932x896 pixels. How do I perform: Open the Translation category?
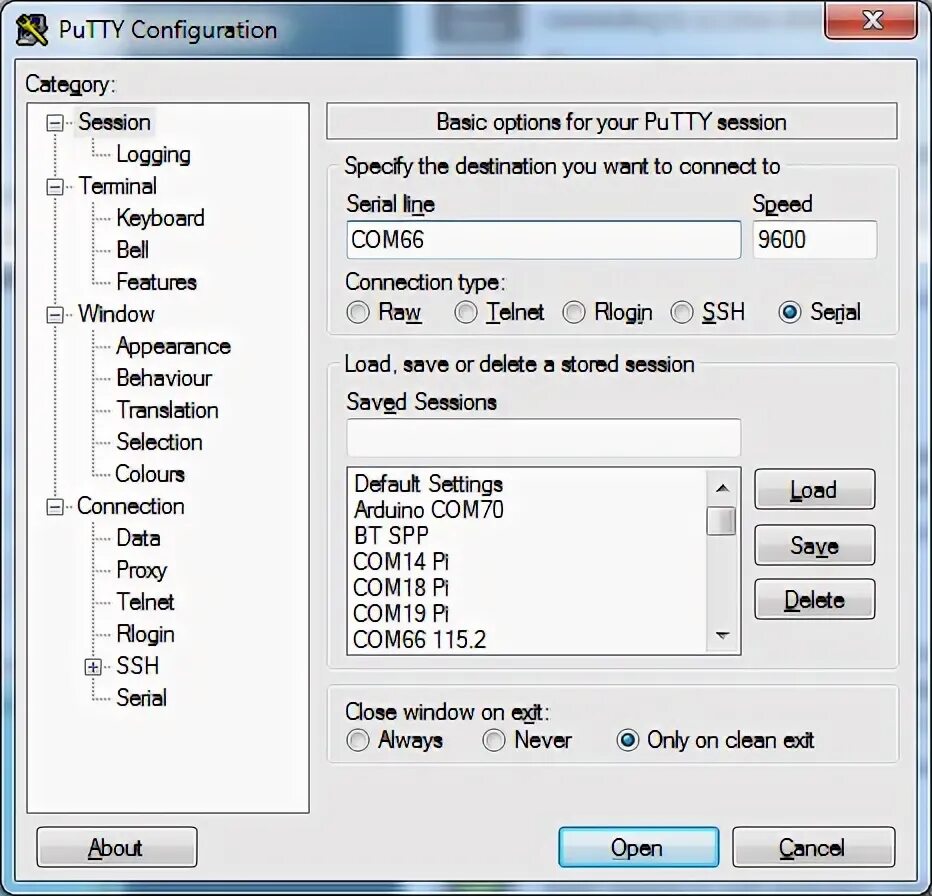point(168,410)
